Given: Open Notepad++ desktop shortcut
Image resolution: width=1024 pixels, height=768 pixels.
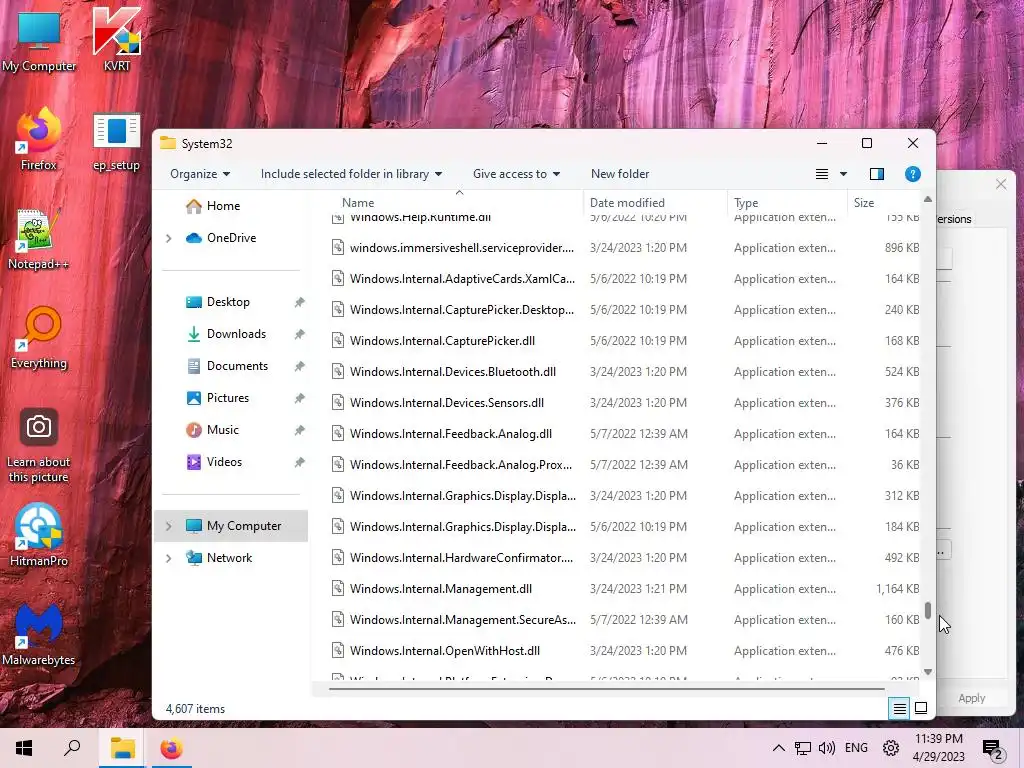Looking at the screenshot, I should (x=39, y=238).
